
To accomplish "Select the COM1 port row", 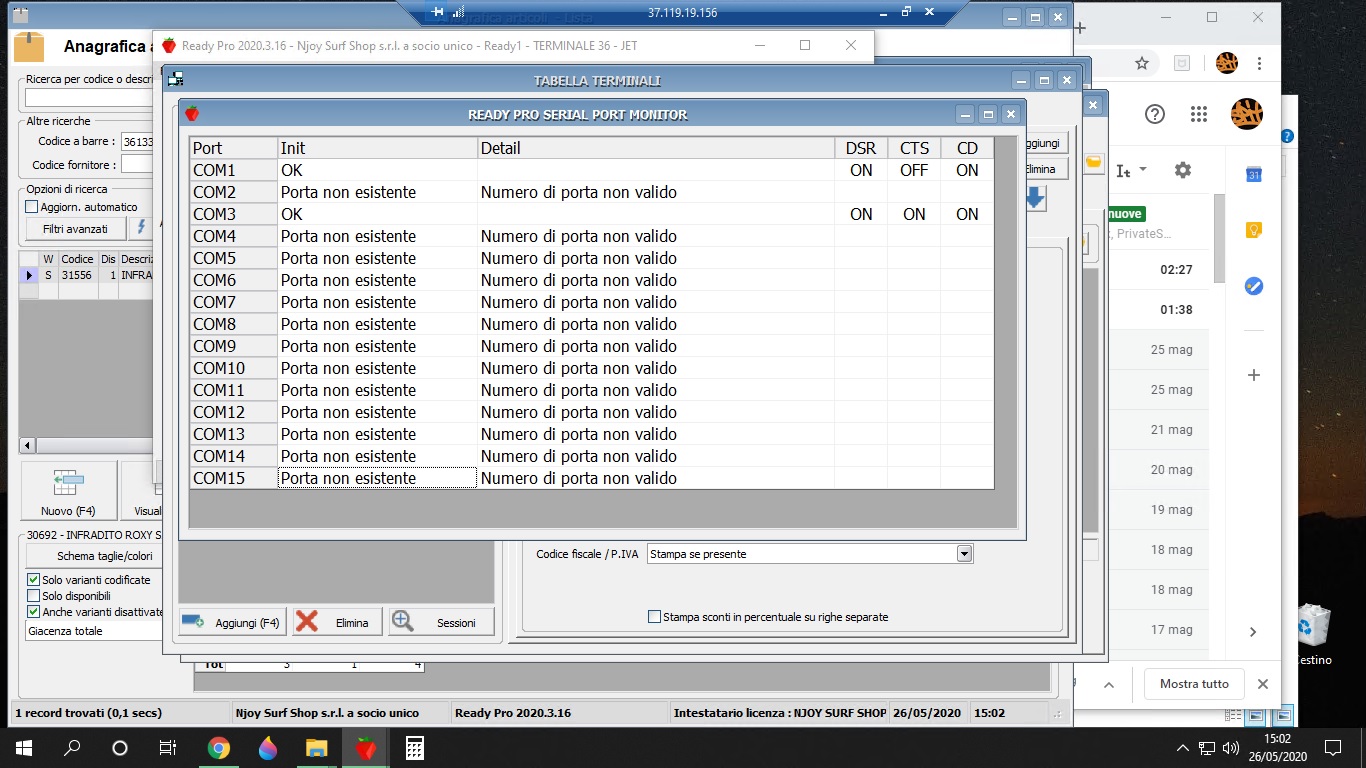I will click(x=592, y=170).
